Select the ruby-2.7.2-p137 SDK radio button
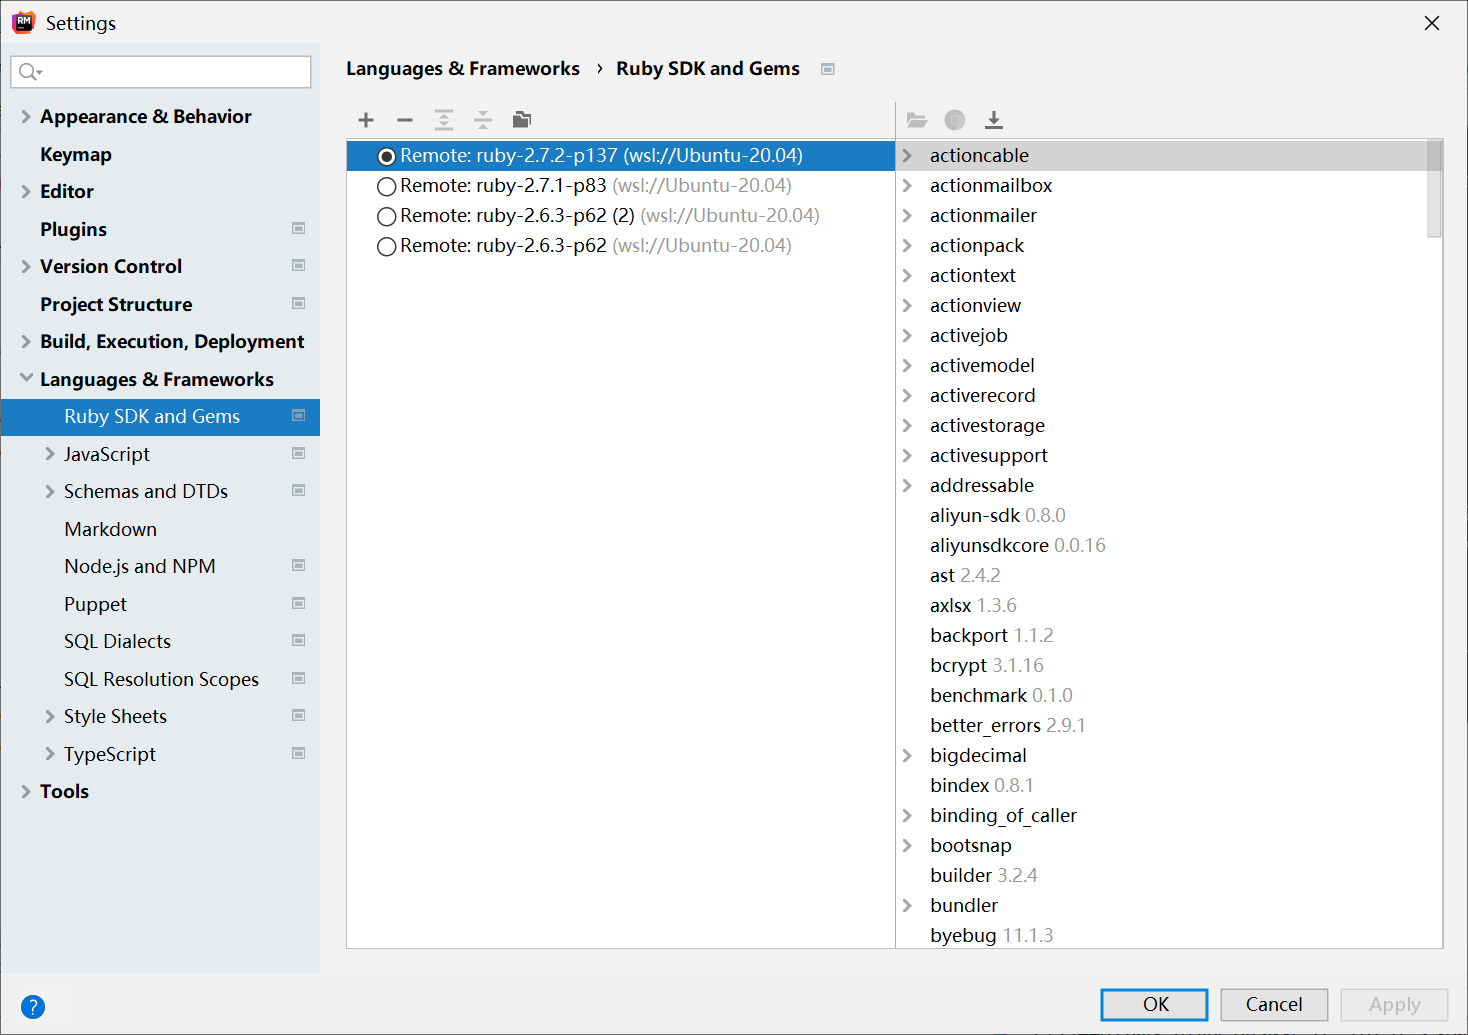Viewport: 1468px width, 1035px height. (387, 157)
